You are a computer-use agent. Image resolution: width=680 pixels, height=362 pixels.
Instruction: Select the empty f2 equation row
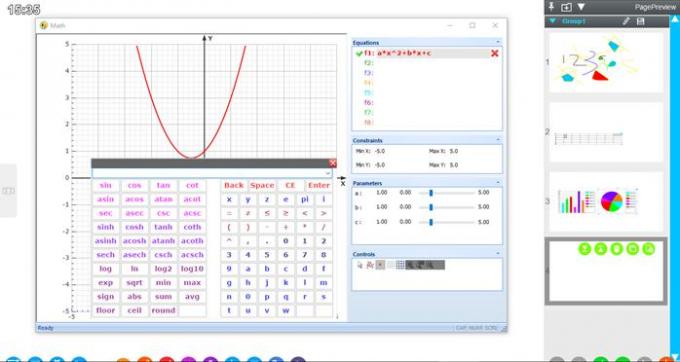[x=427, y=63]
